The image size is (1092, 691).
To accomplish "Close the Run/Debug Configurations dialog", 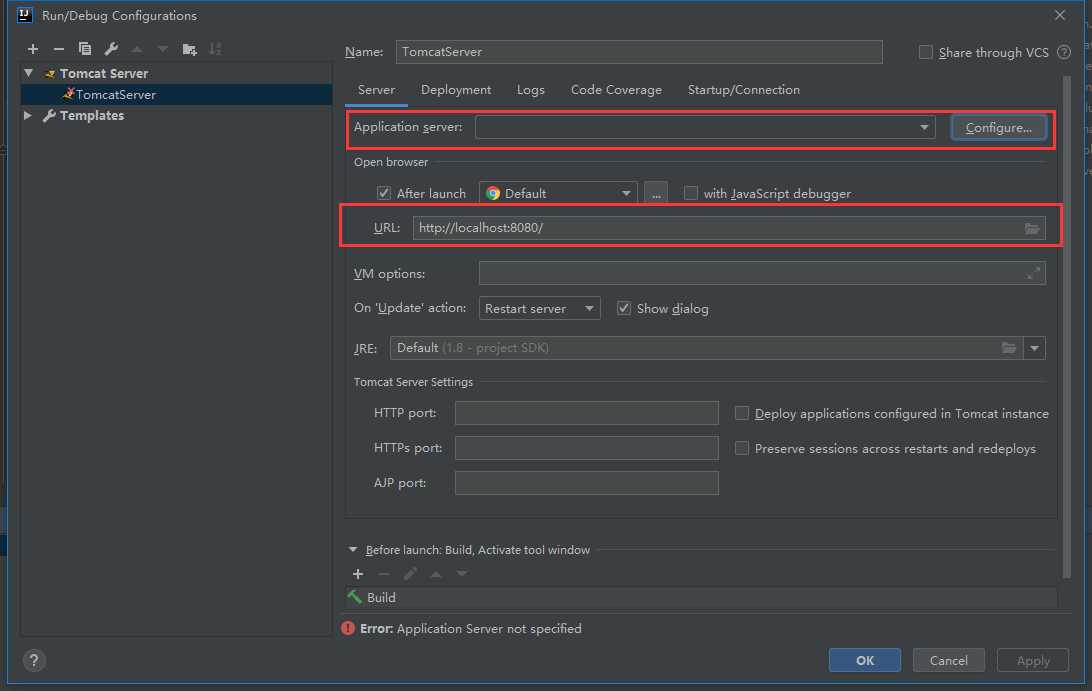I will pyautogui.click(x=1060, y=15).
